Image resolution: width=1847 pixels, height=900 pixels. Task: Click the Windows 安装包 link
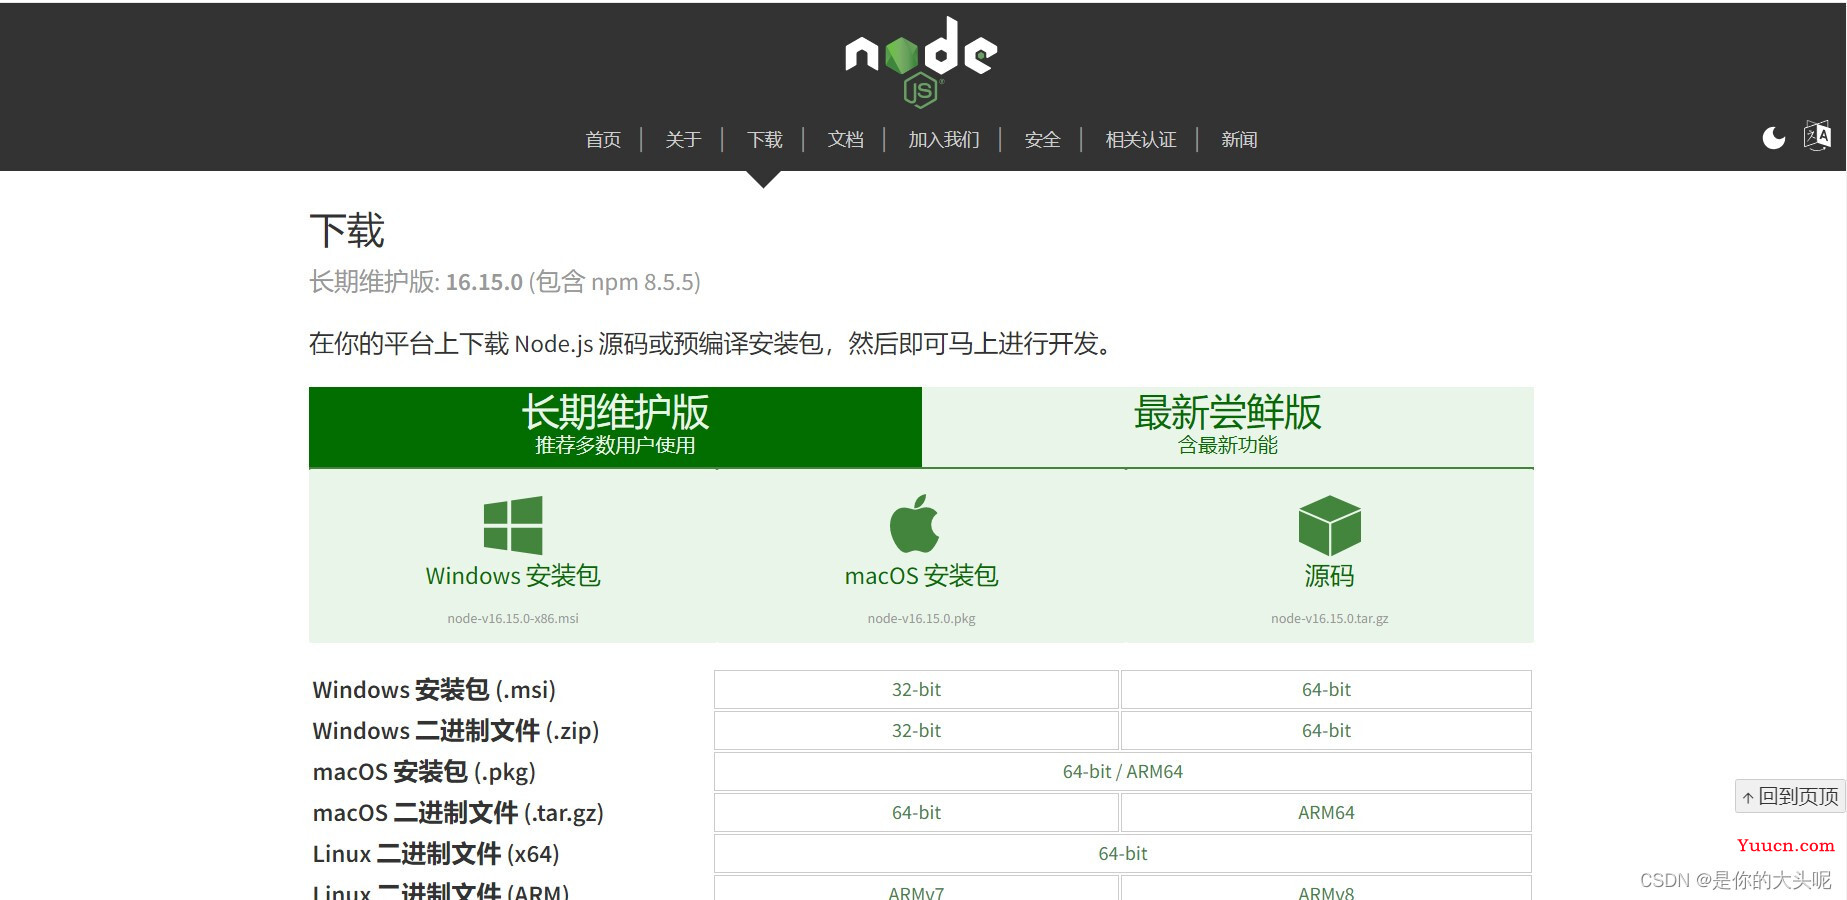click(x=513, y=576)
